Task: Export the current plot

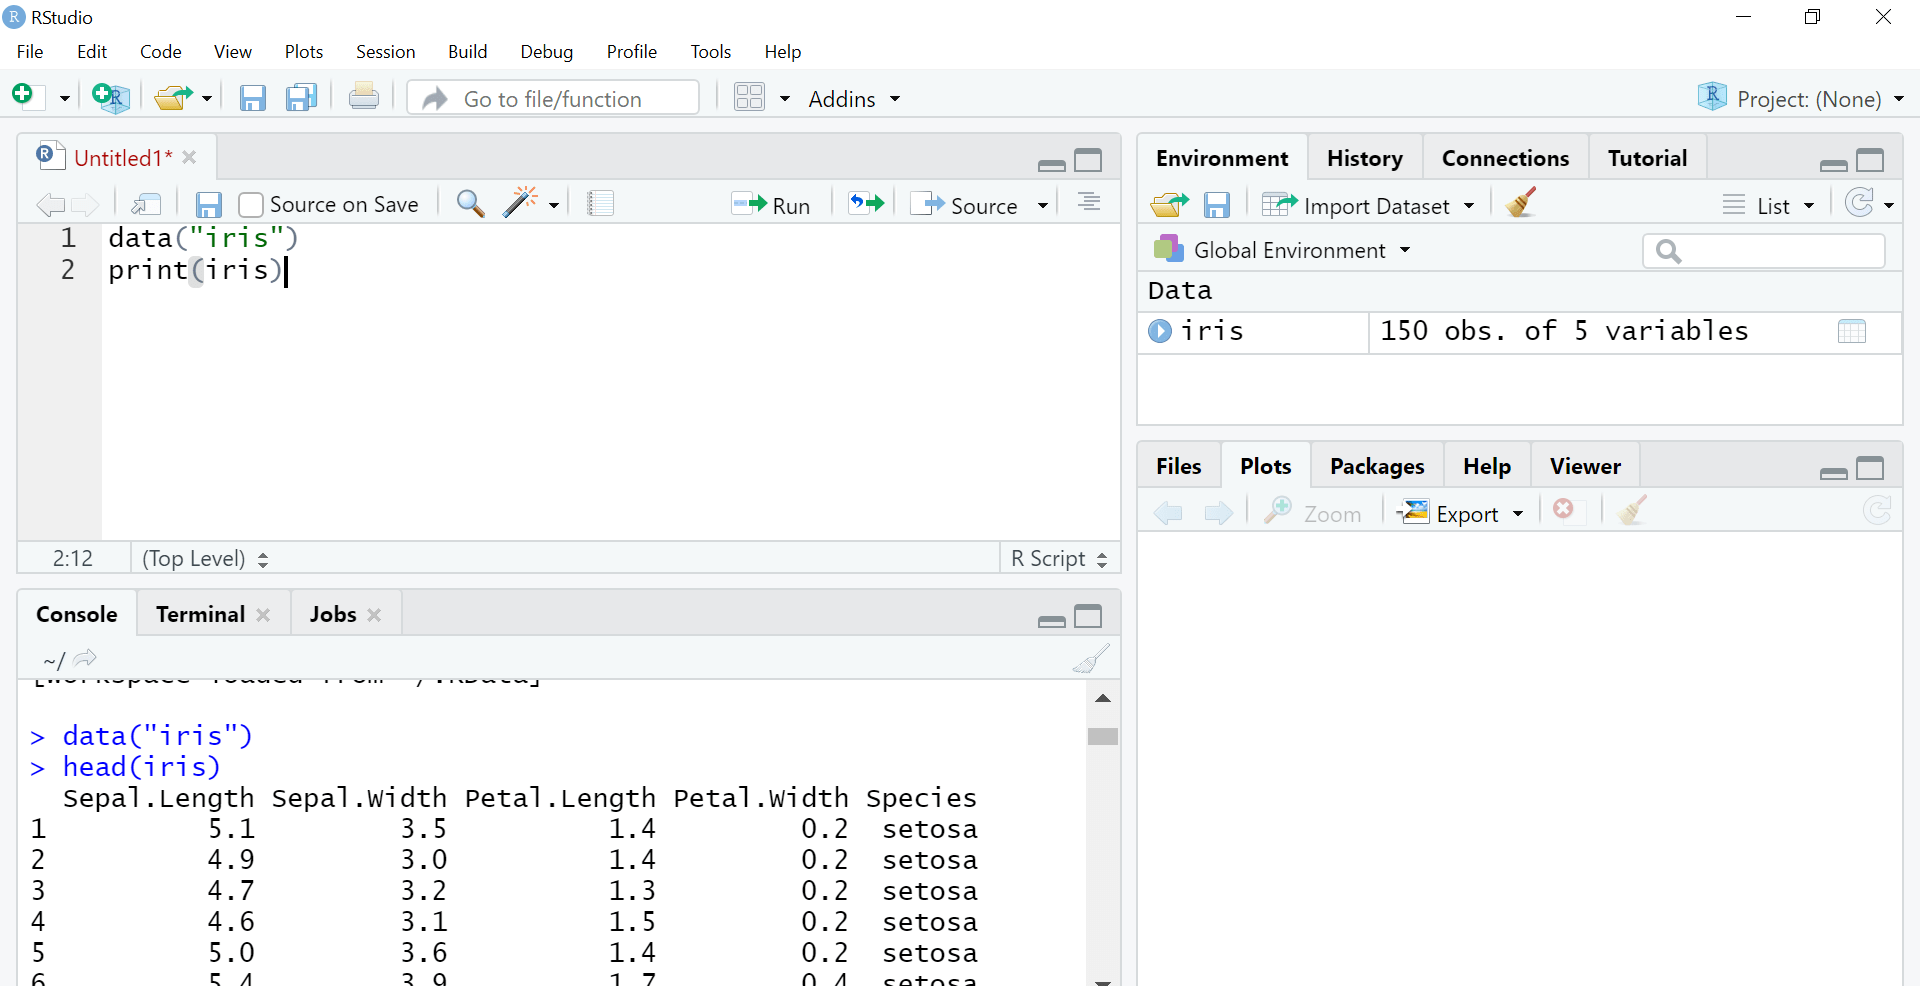Action: (x=1459, y=513)
